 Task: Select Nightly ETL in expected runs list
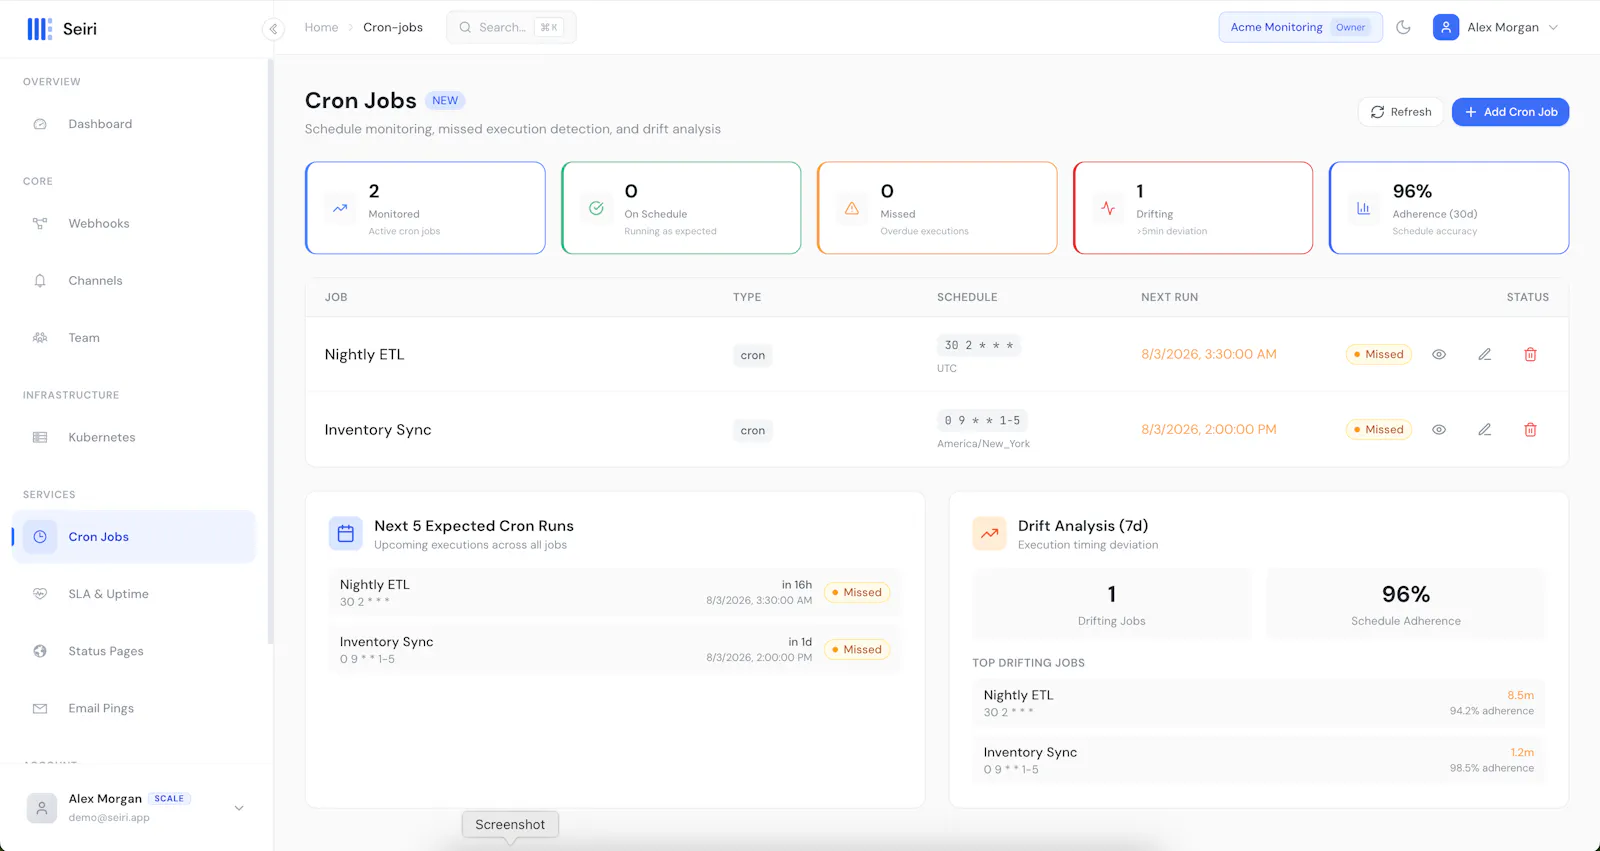click(614, 593)
